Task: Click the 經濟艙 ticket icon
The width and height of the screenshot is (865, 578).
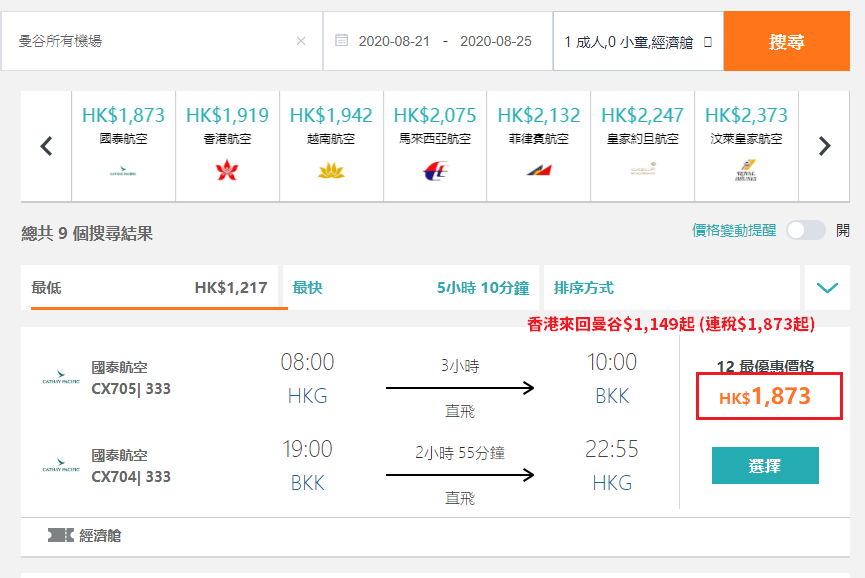Action: pos(61,535)
